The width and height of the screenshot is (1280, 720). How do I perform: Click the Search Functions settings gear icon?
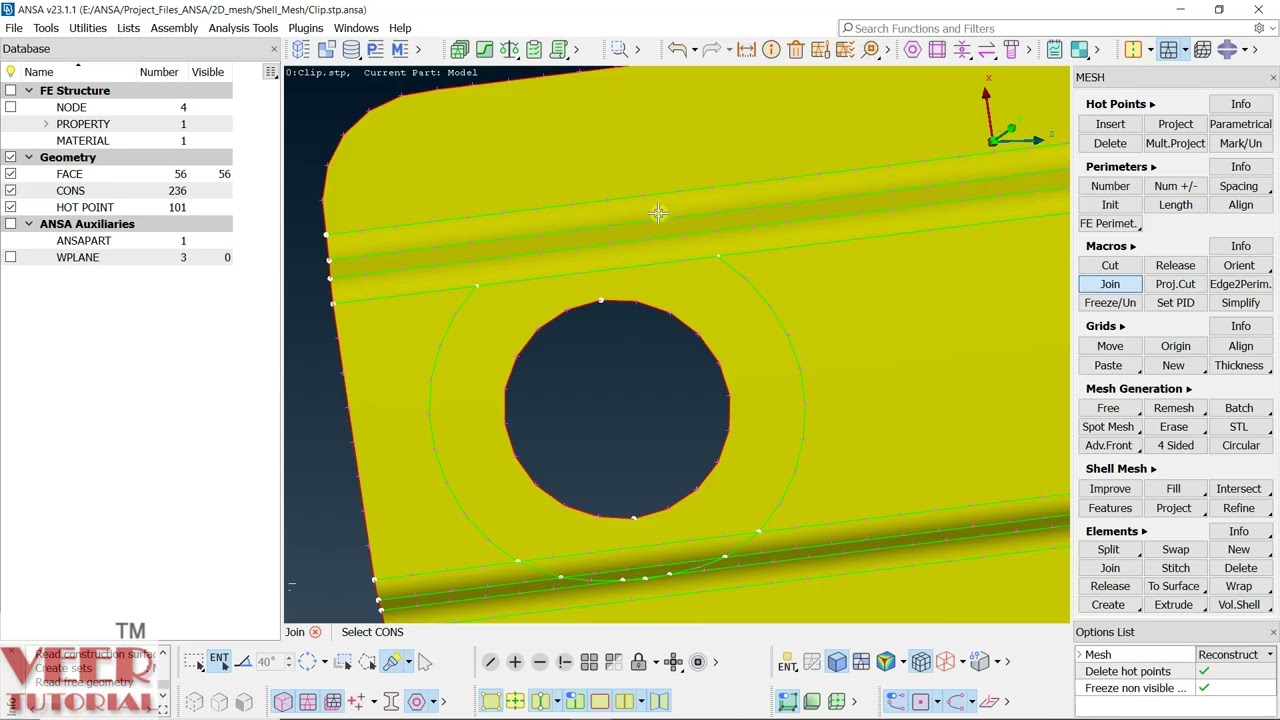(x=1259, y=28)
